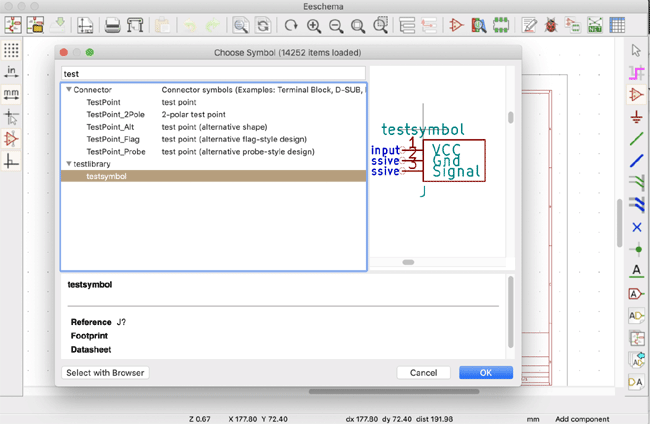Open the Symbol library browser icon

point(478,25)
